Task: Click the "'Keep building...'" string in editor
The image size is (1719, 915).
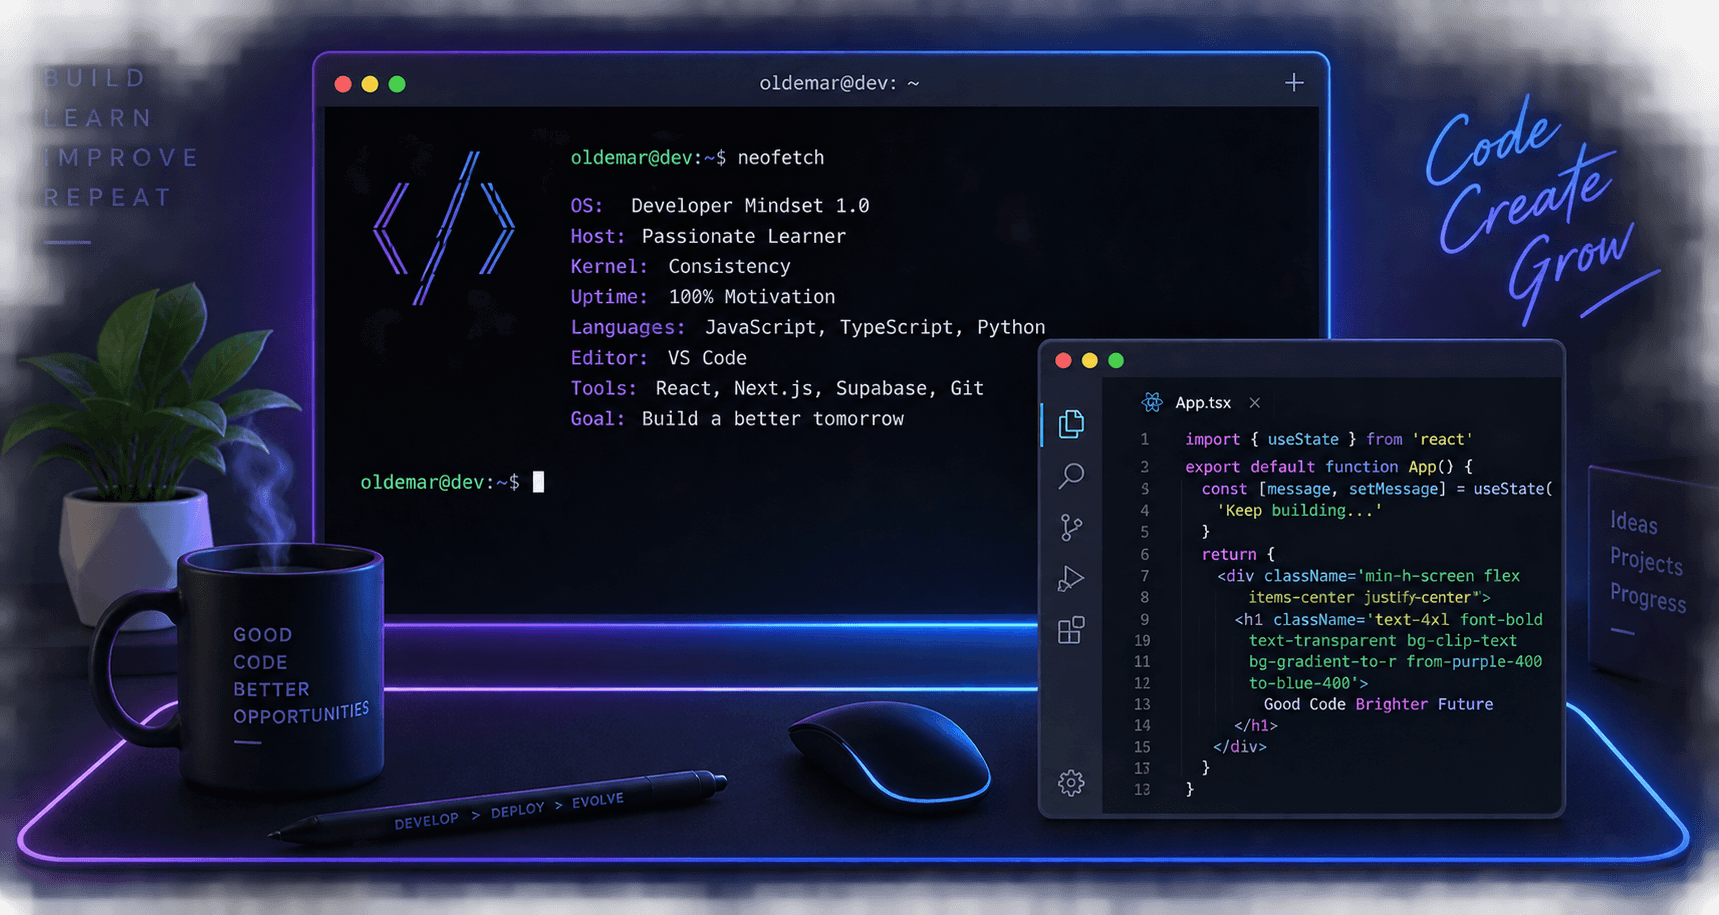Action: coord(1299,510)
